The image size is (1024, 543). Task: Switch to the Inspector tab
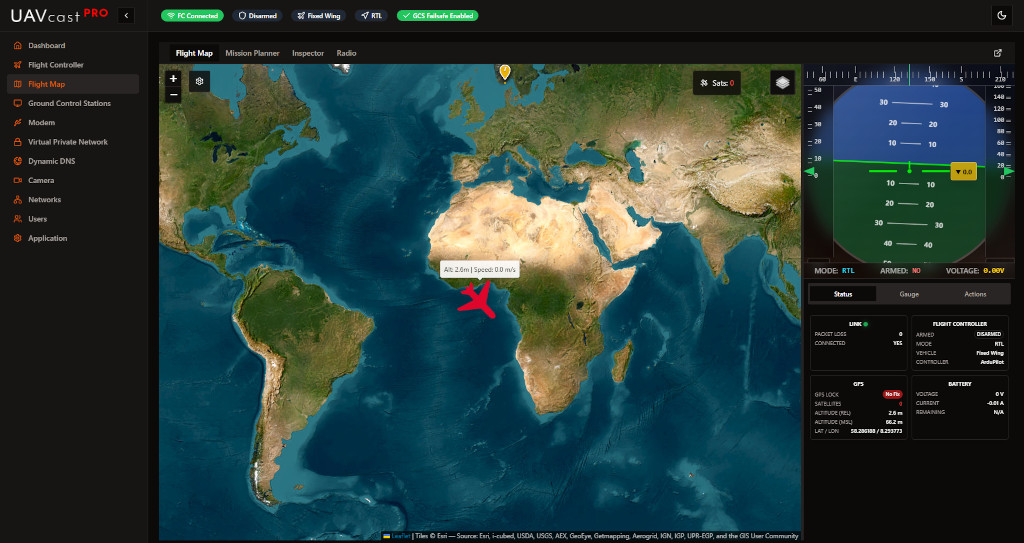point(307,53)
